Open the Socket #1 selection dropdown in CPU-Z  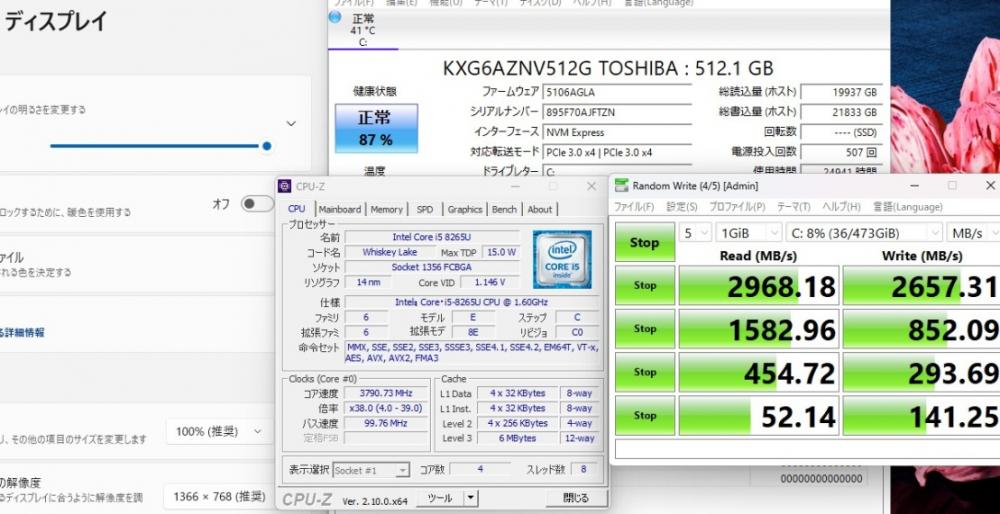click(x=371, y=471)
